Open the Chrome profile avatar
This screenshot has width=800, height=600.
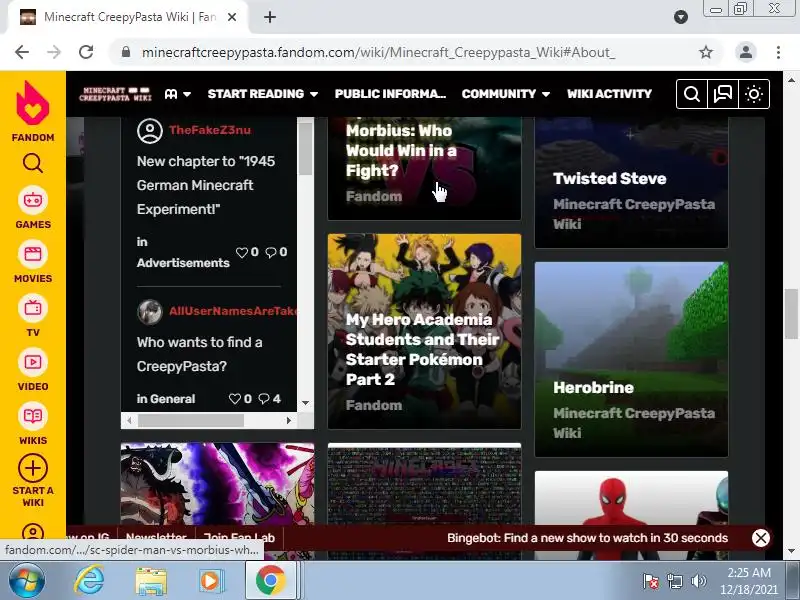pyautogui.click(x=745, y=52)
